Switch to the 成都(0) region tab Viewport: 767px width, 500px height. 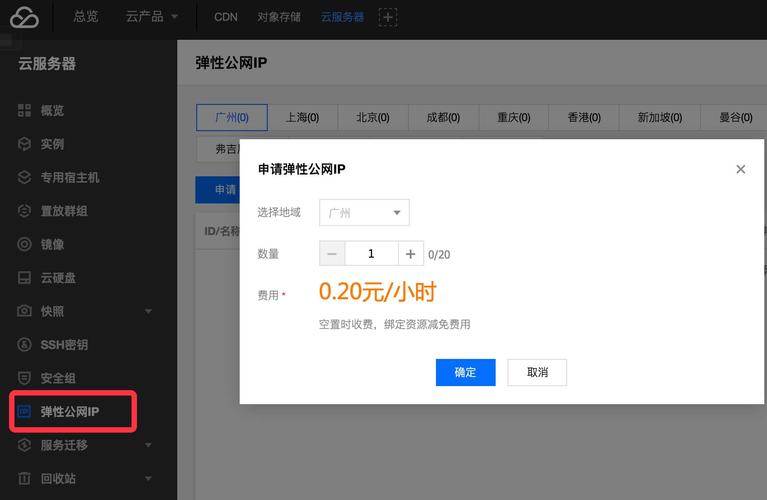tap(443, 117)
